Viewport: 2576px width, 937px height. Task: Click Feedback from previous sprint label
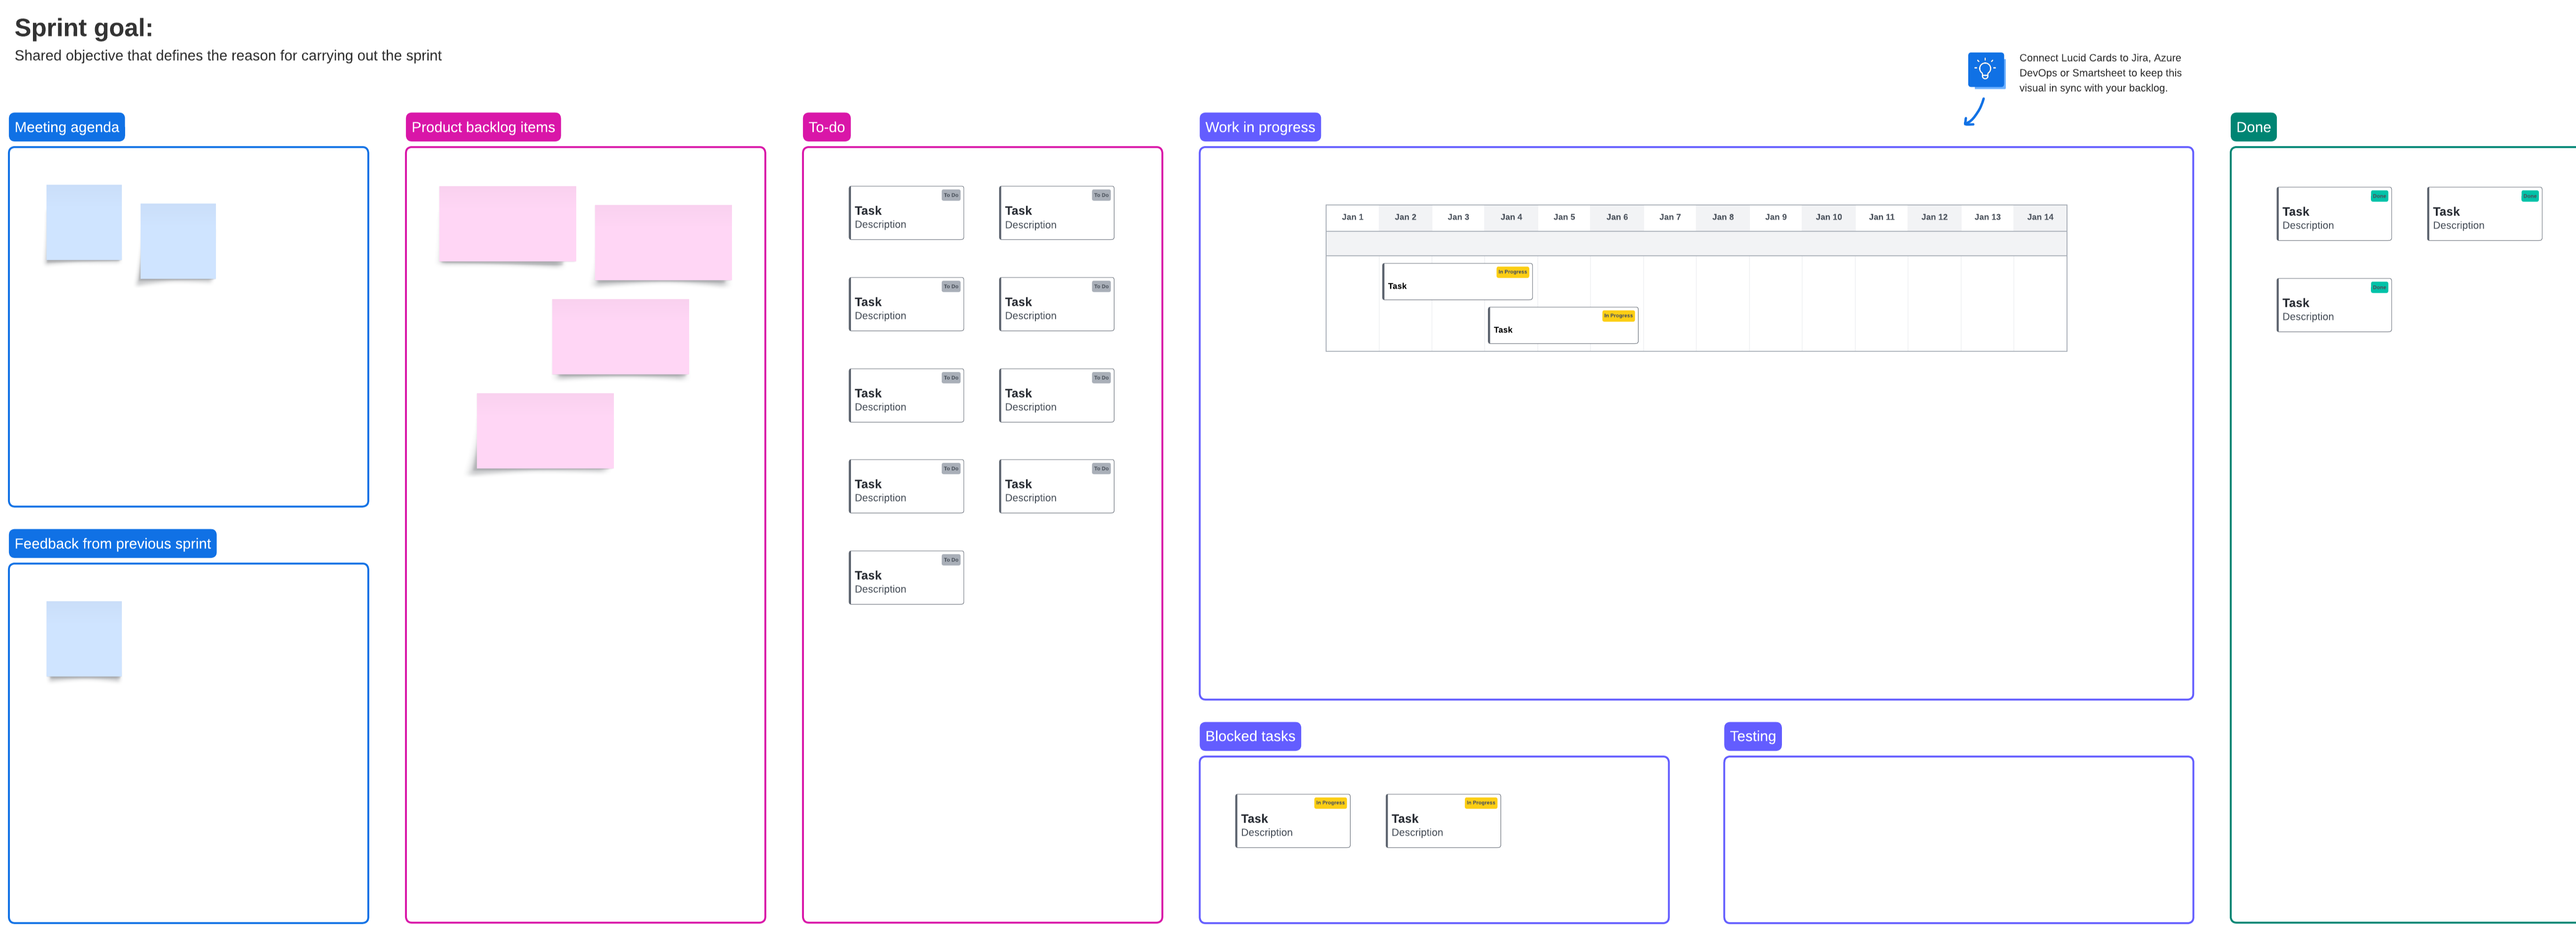click(113, 544)
